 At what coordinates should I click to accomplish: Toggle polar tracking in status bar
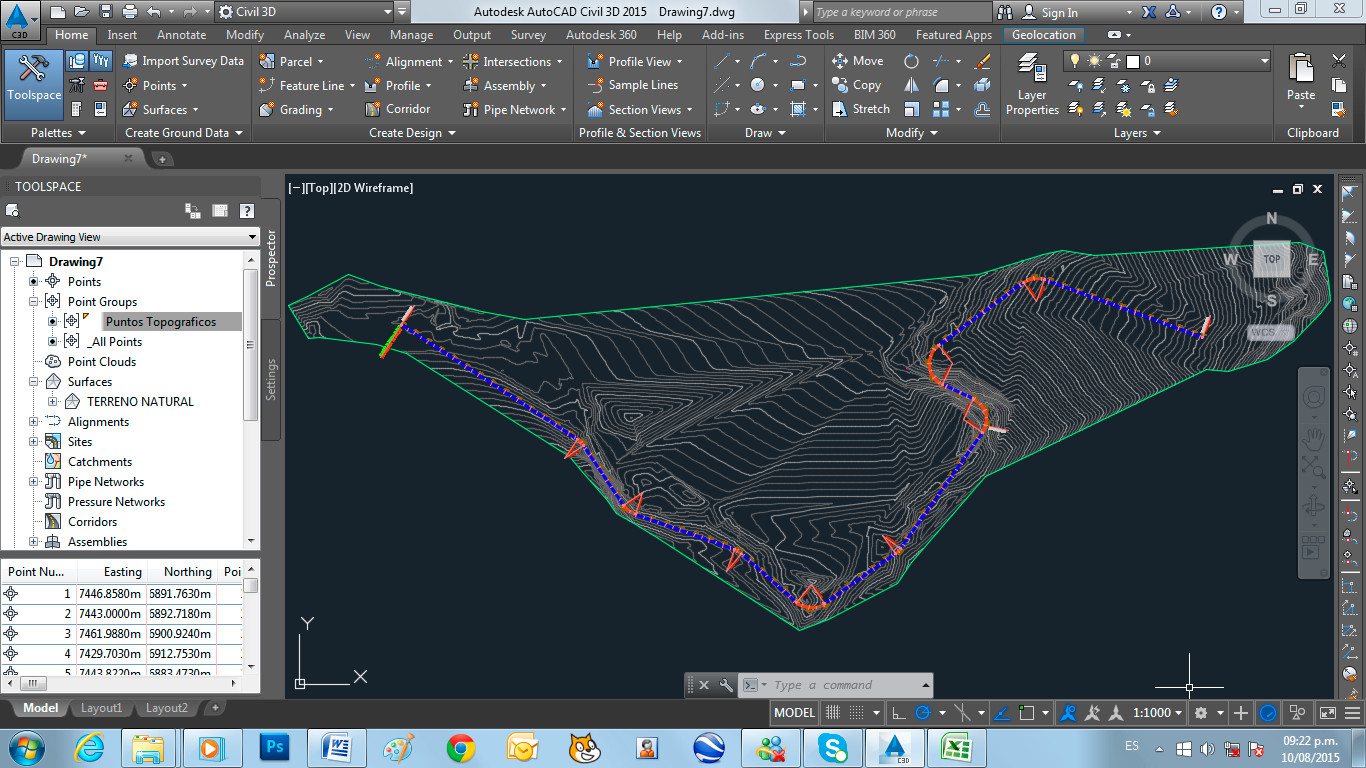click(x=923, y=713)
